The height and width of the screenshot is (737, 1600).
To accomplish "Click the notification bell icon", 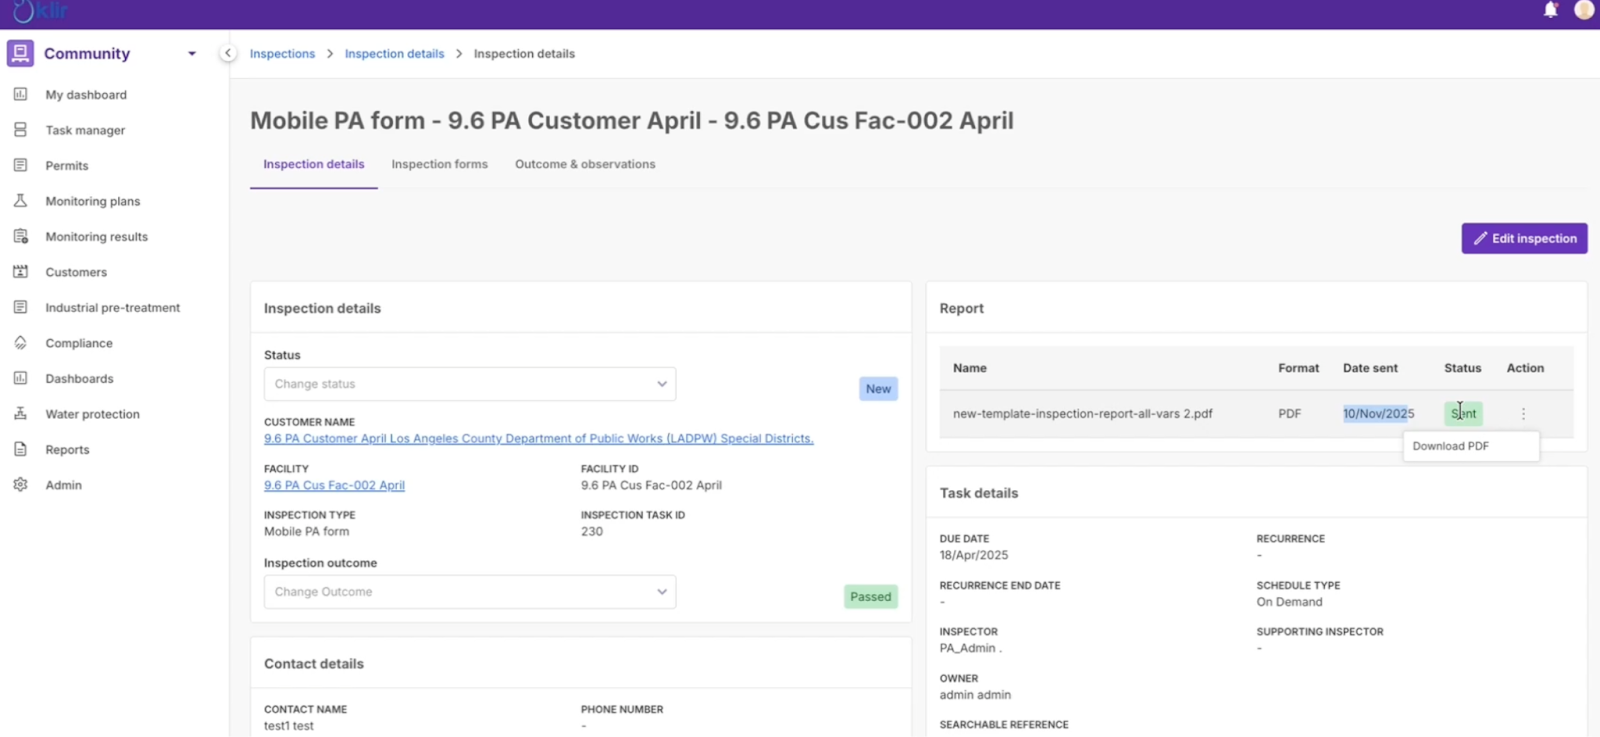I will pos(1550,10).
